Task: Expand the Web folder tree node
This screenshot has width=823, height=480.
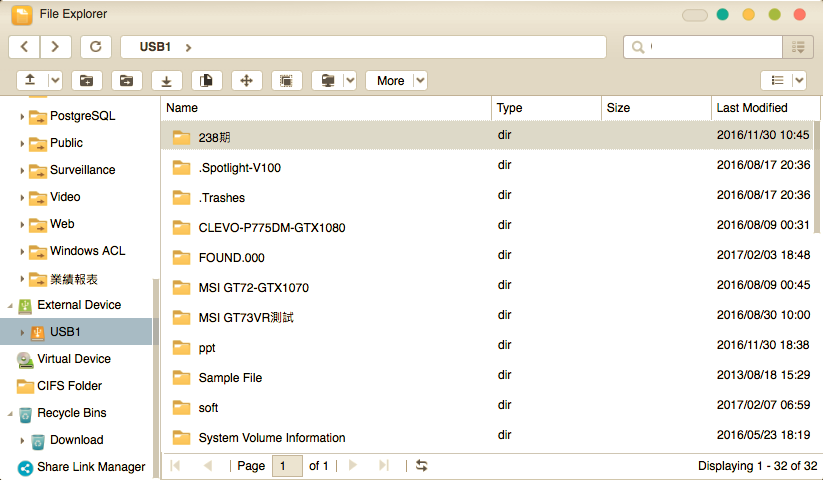Action: [22, 225]
